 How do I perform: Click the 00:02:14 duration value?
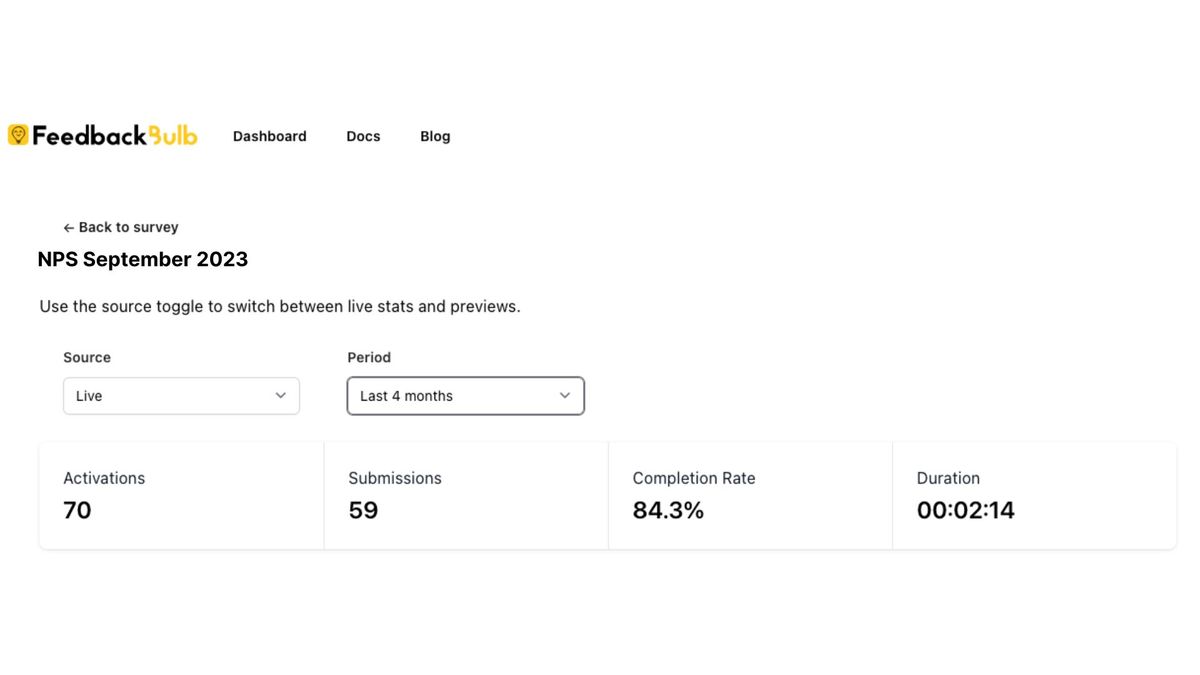(x=965, y=510)
